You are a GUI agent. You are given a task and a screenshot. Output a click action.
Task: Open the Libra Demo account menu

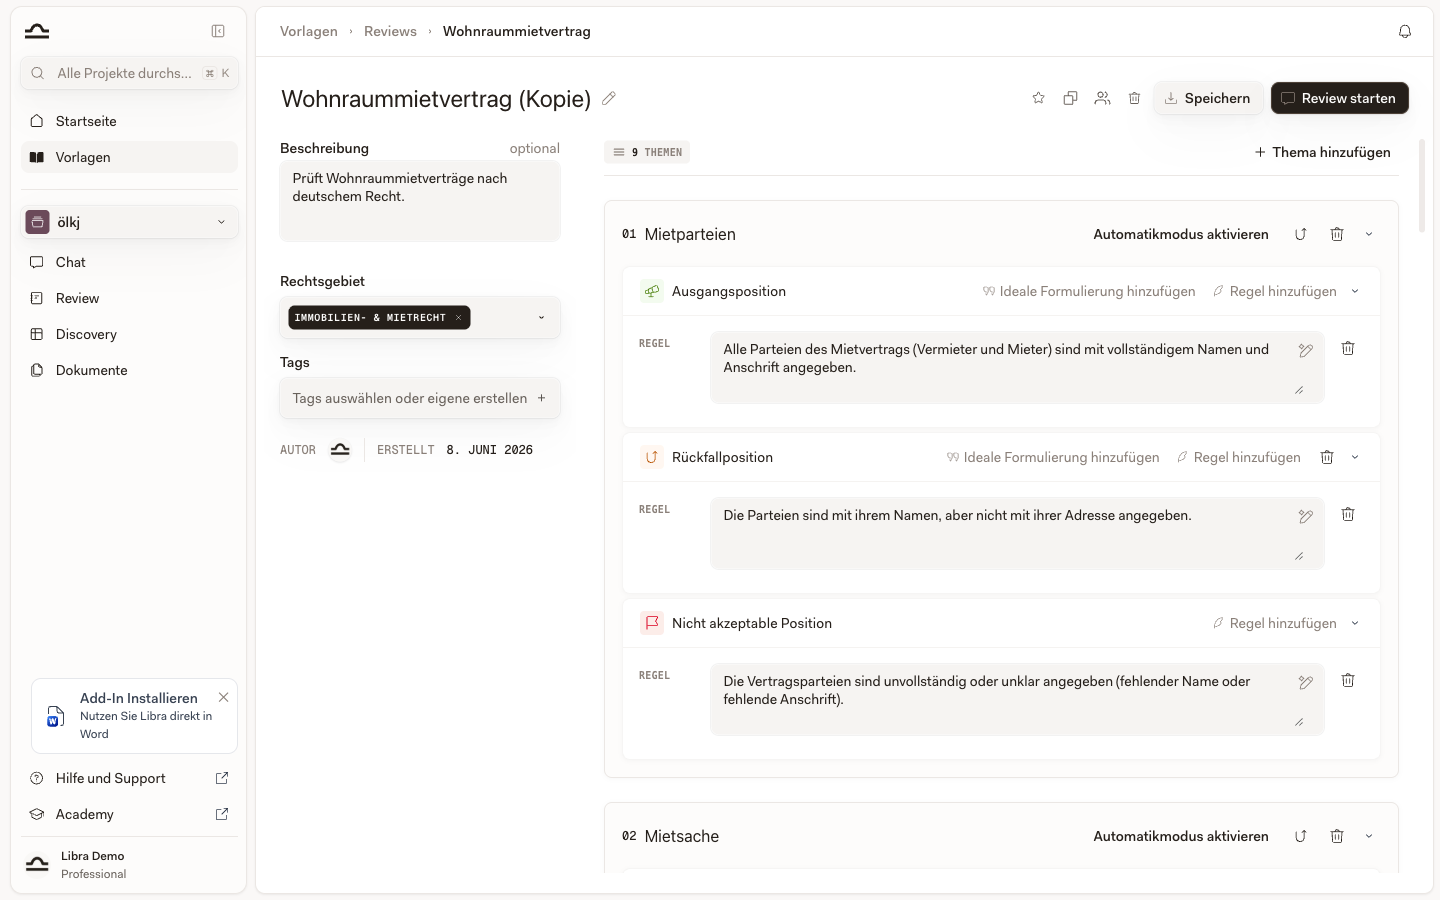tap(130, 864)
